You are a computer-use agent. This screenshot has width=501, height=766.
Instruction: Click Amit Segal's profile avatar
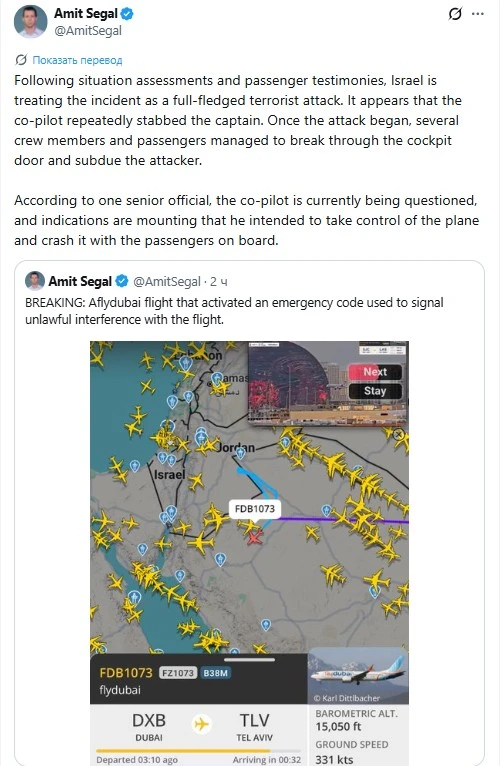tap(30, 21)
